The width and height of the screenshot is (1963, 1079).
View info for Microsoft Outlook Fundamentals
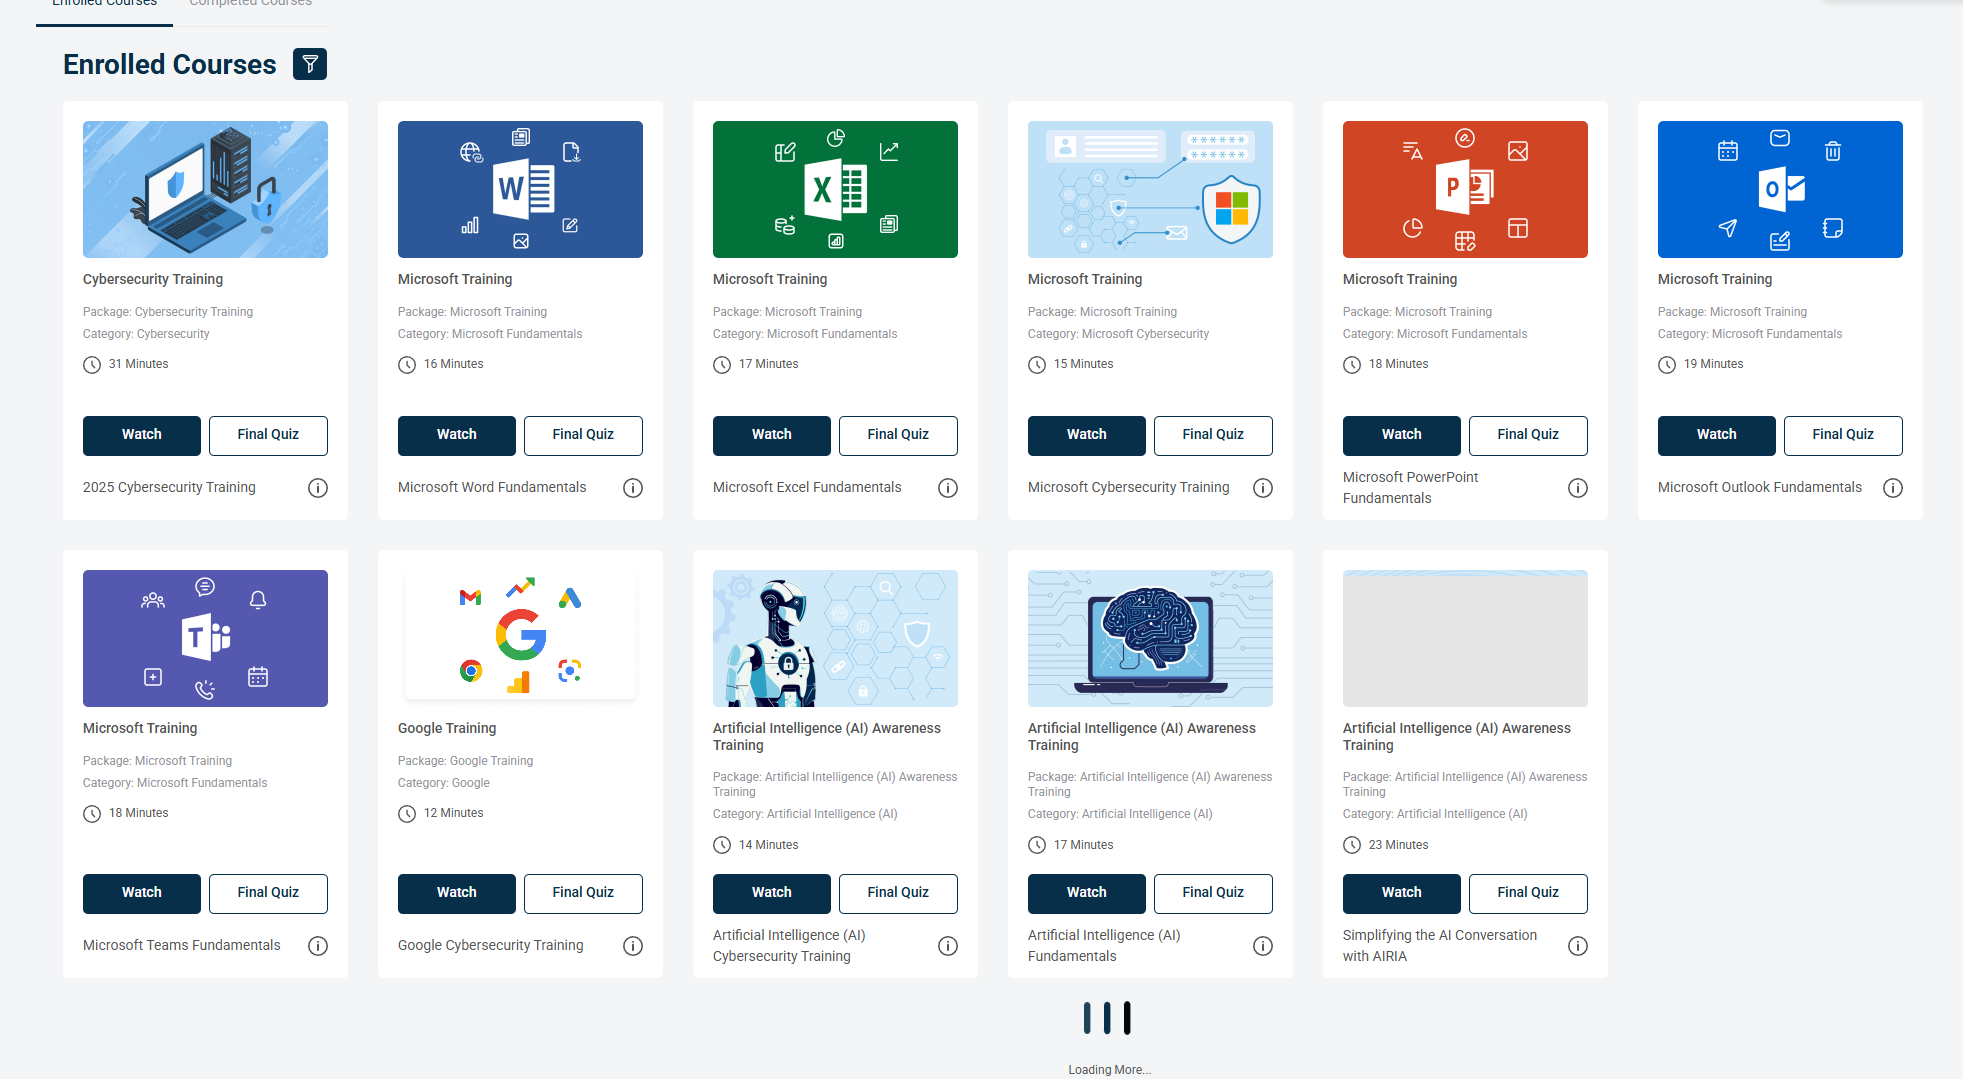click(1893, 488)
